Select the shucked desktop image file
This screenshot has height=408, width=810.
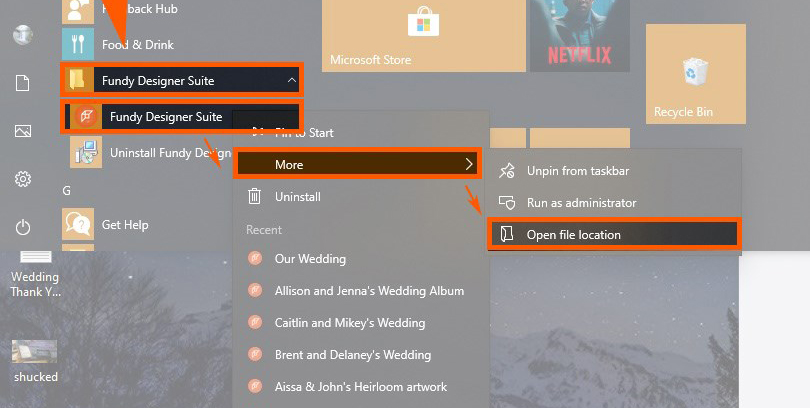coord(35,361)
